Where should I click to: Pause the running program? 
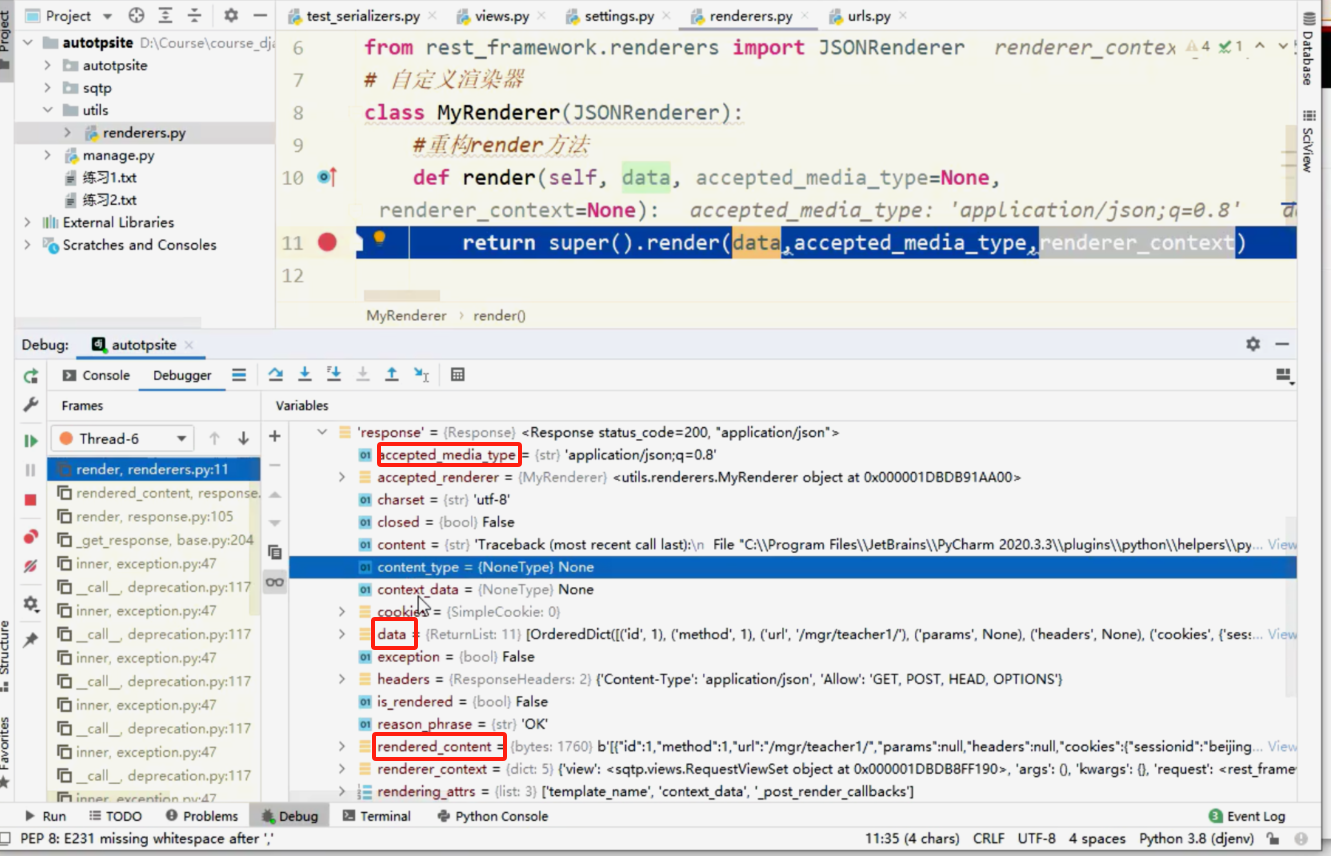click(31, 470)
